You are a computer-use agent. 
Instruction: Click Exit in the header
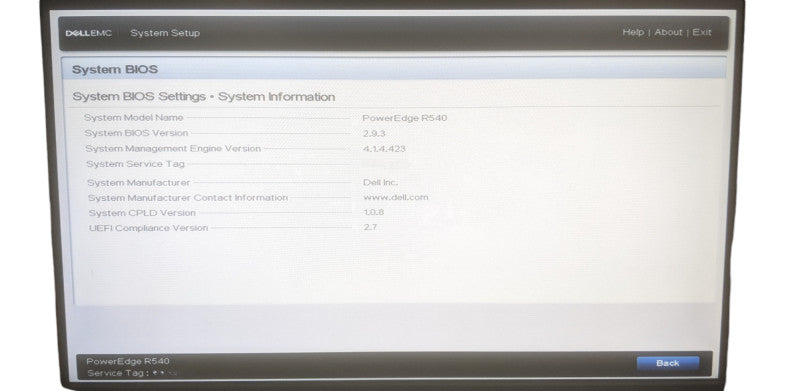pyautogui.click(x=702, y=32)
